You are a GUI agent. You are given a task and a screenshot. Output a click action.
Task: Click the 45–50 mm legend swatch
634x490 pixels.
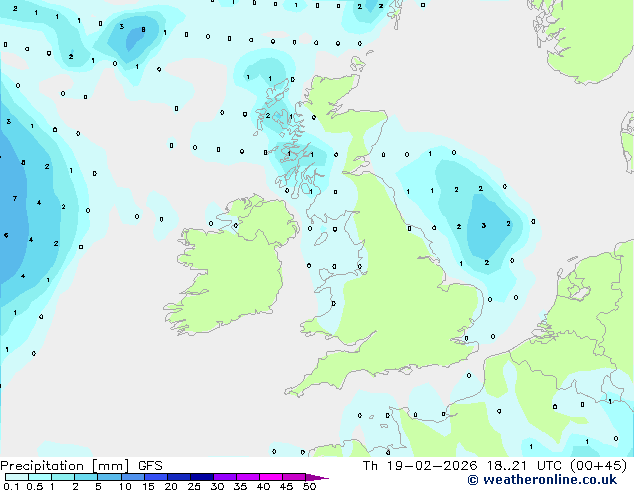tap(294, 477)
